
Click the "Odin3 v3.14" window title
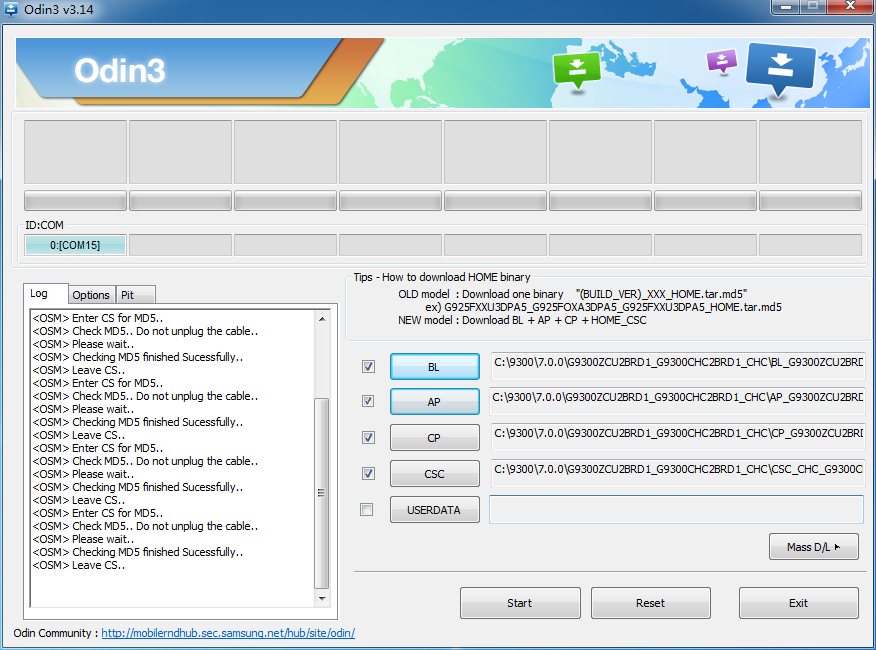tap(59, 10)
